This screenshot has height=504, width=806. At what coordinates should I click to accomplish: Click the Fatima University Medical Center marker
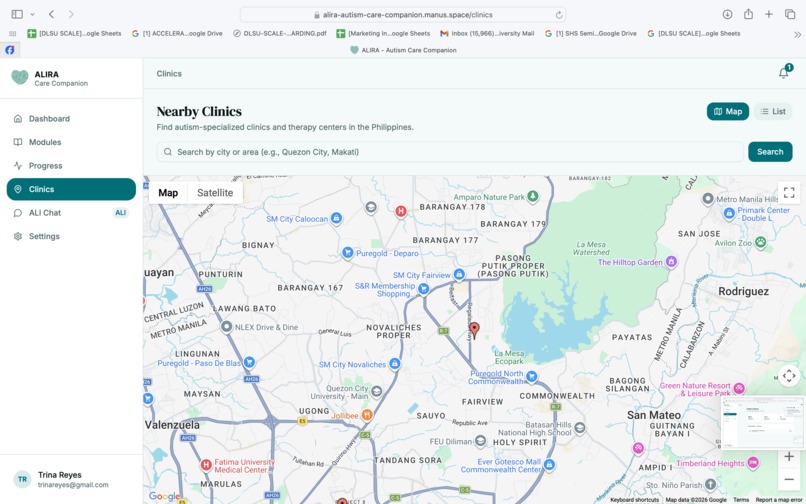206,465
